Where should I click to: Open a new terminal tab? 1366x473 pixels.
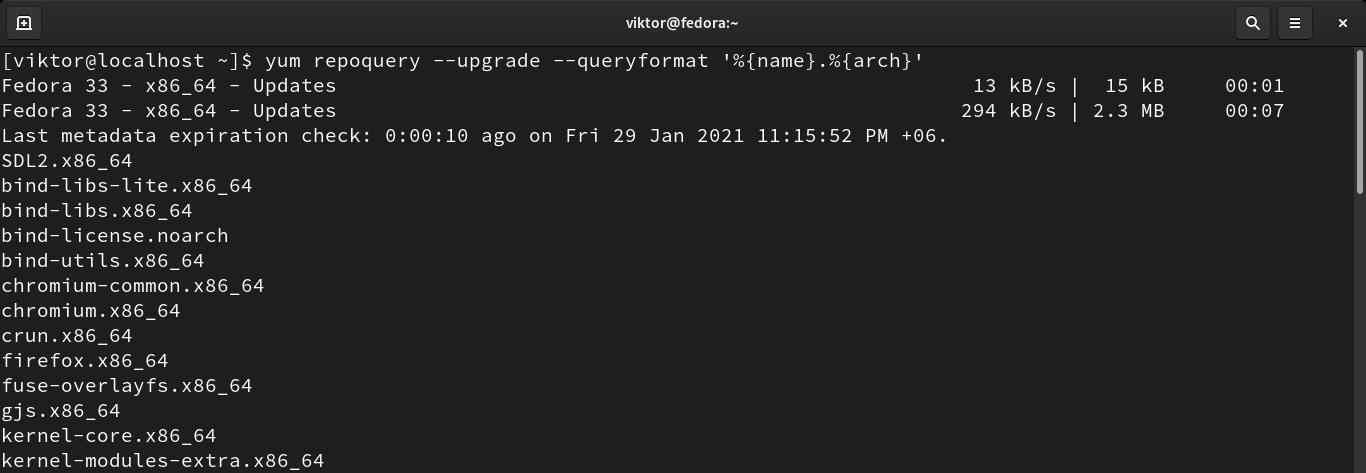coord(24,23)
